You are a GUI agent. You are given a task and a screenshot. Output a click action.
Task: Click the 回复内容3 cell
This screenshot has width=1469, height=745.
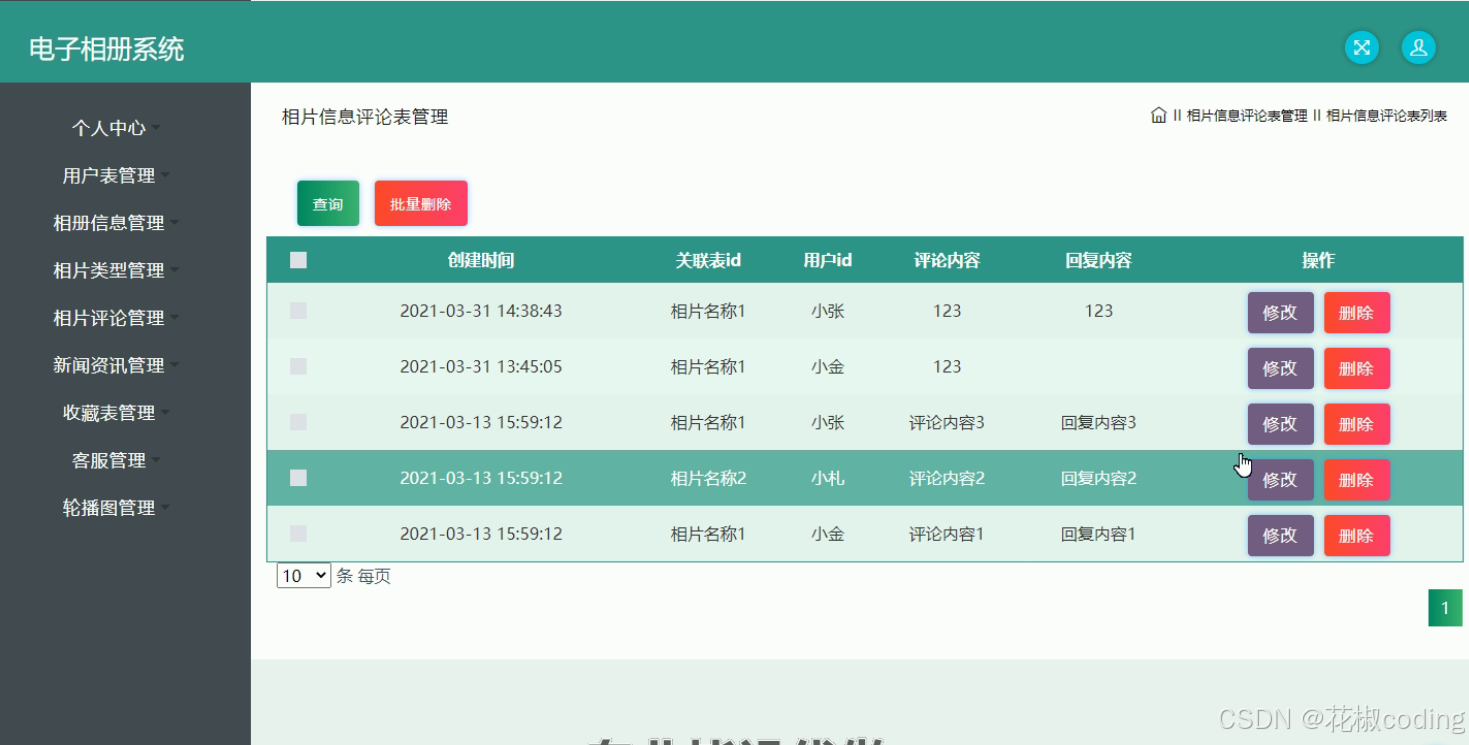1099,422
